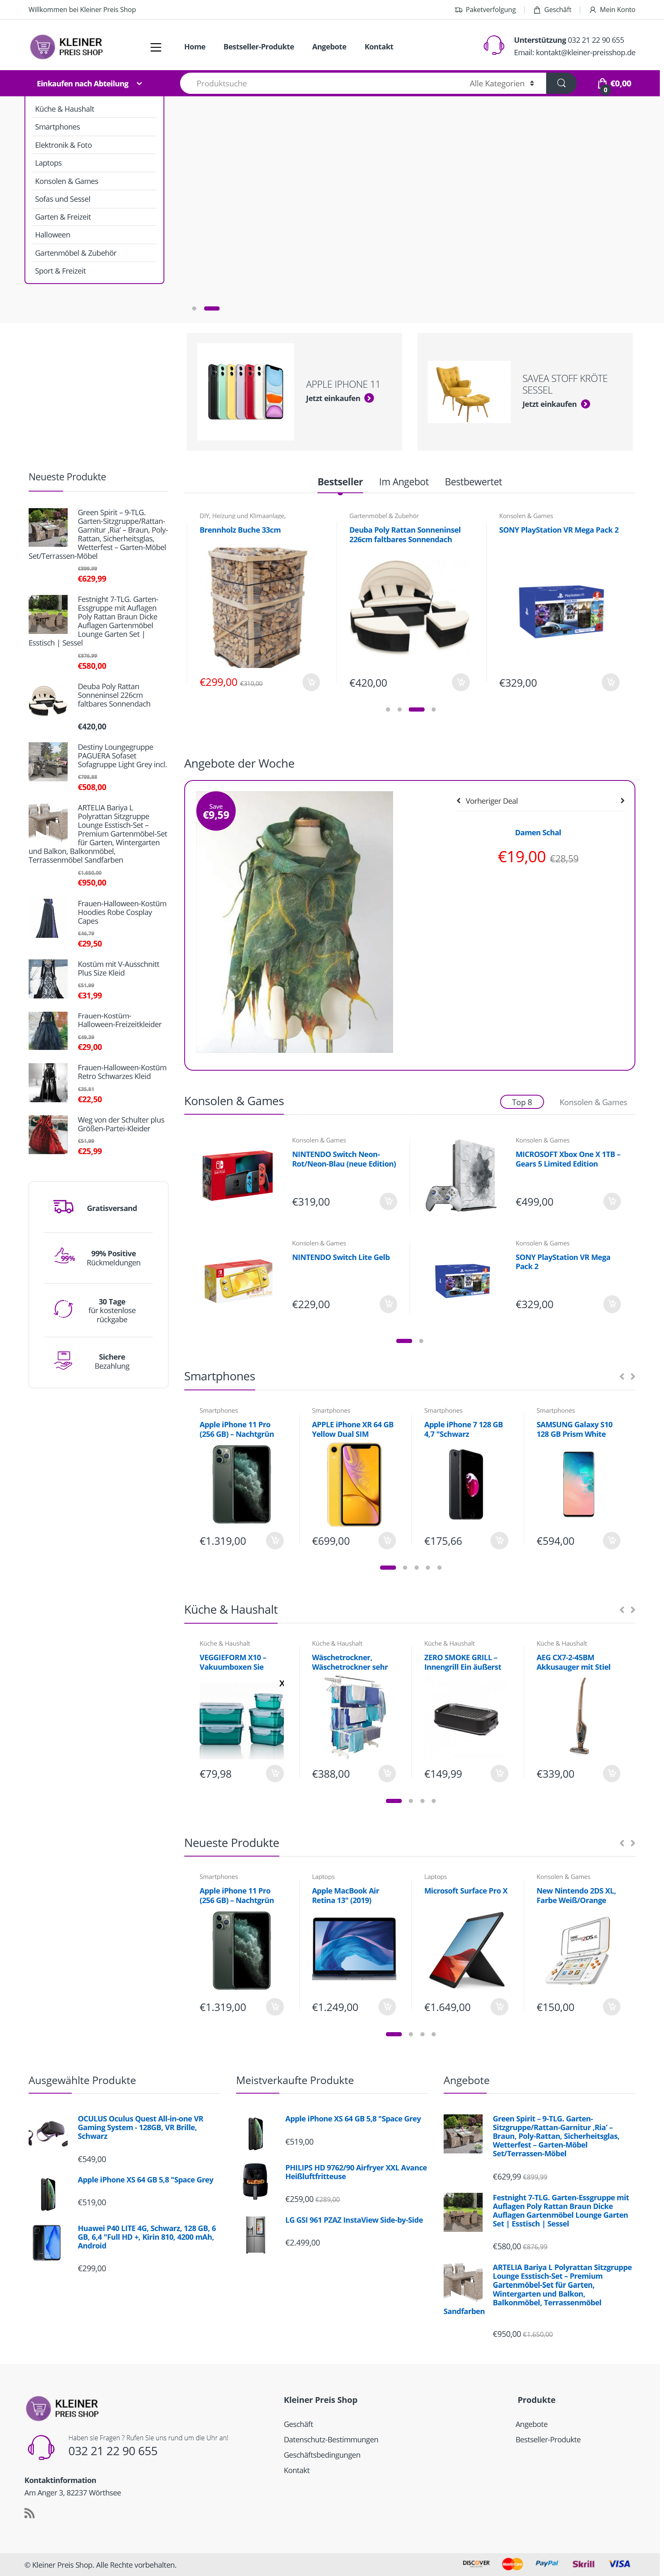Select second Konsolen & Games carousel dot

(421, 1341)
